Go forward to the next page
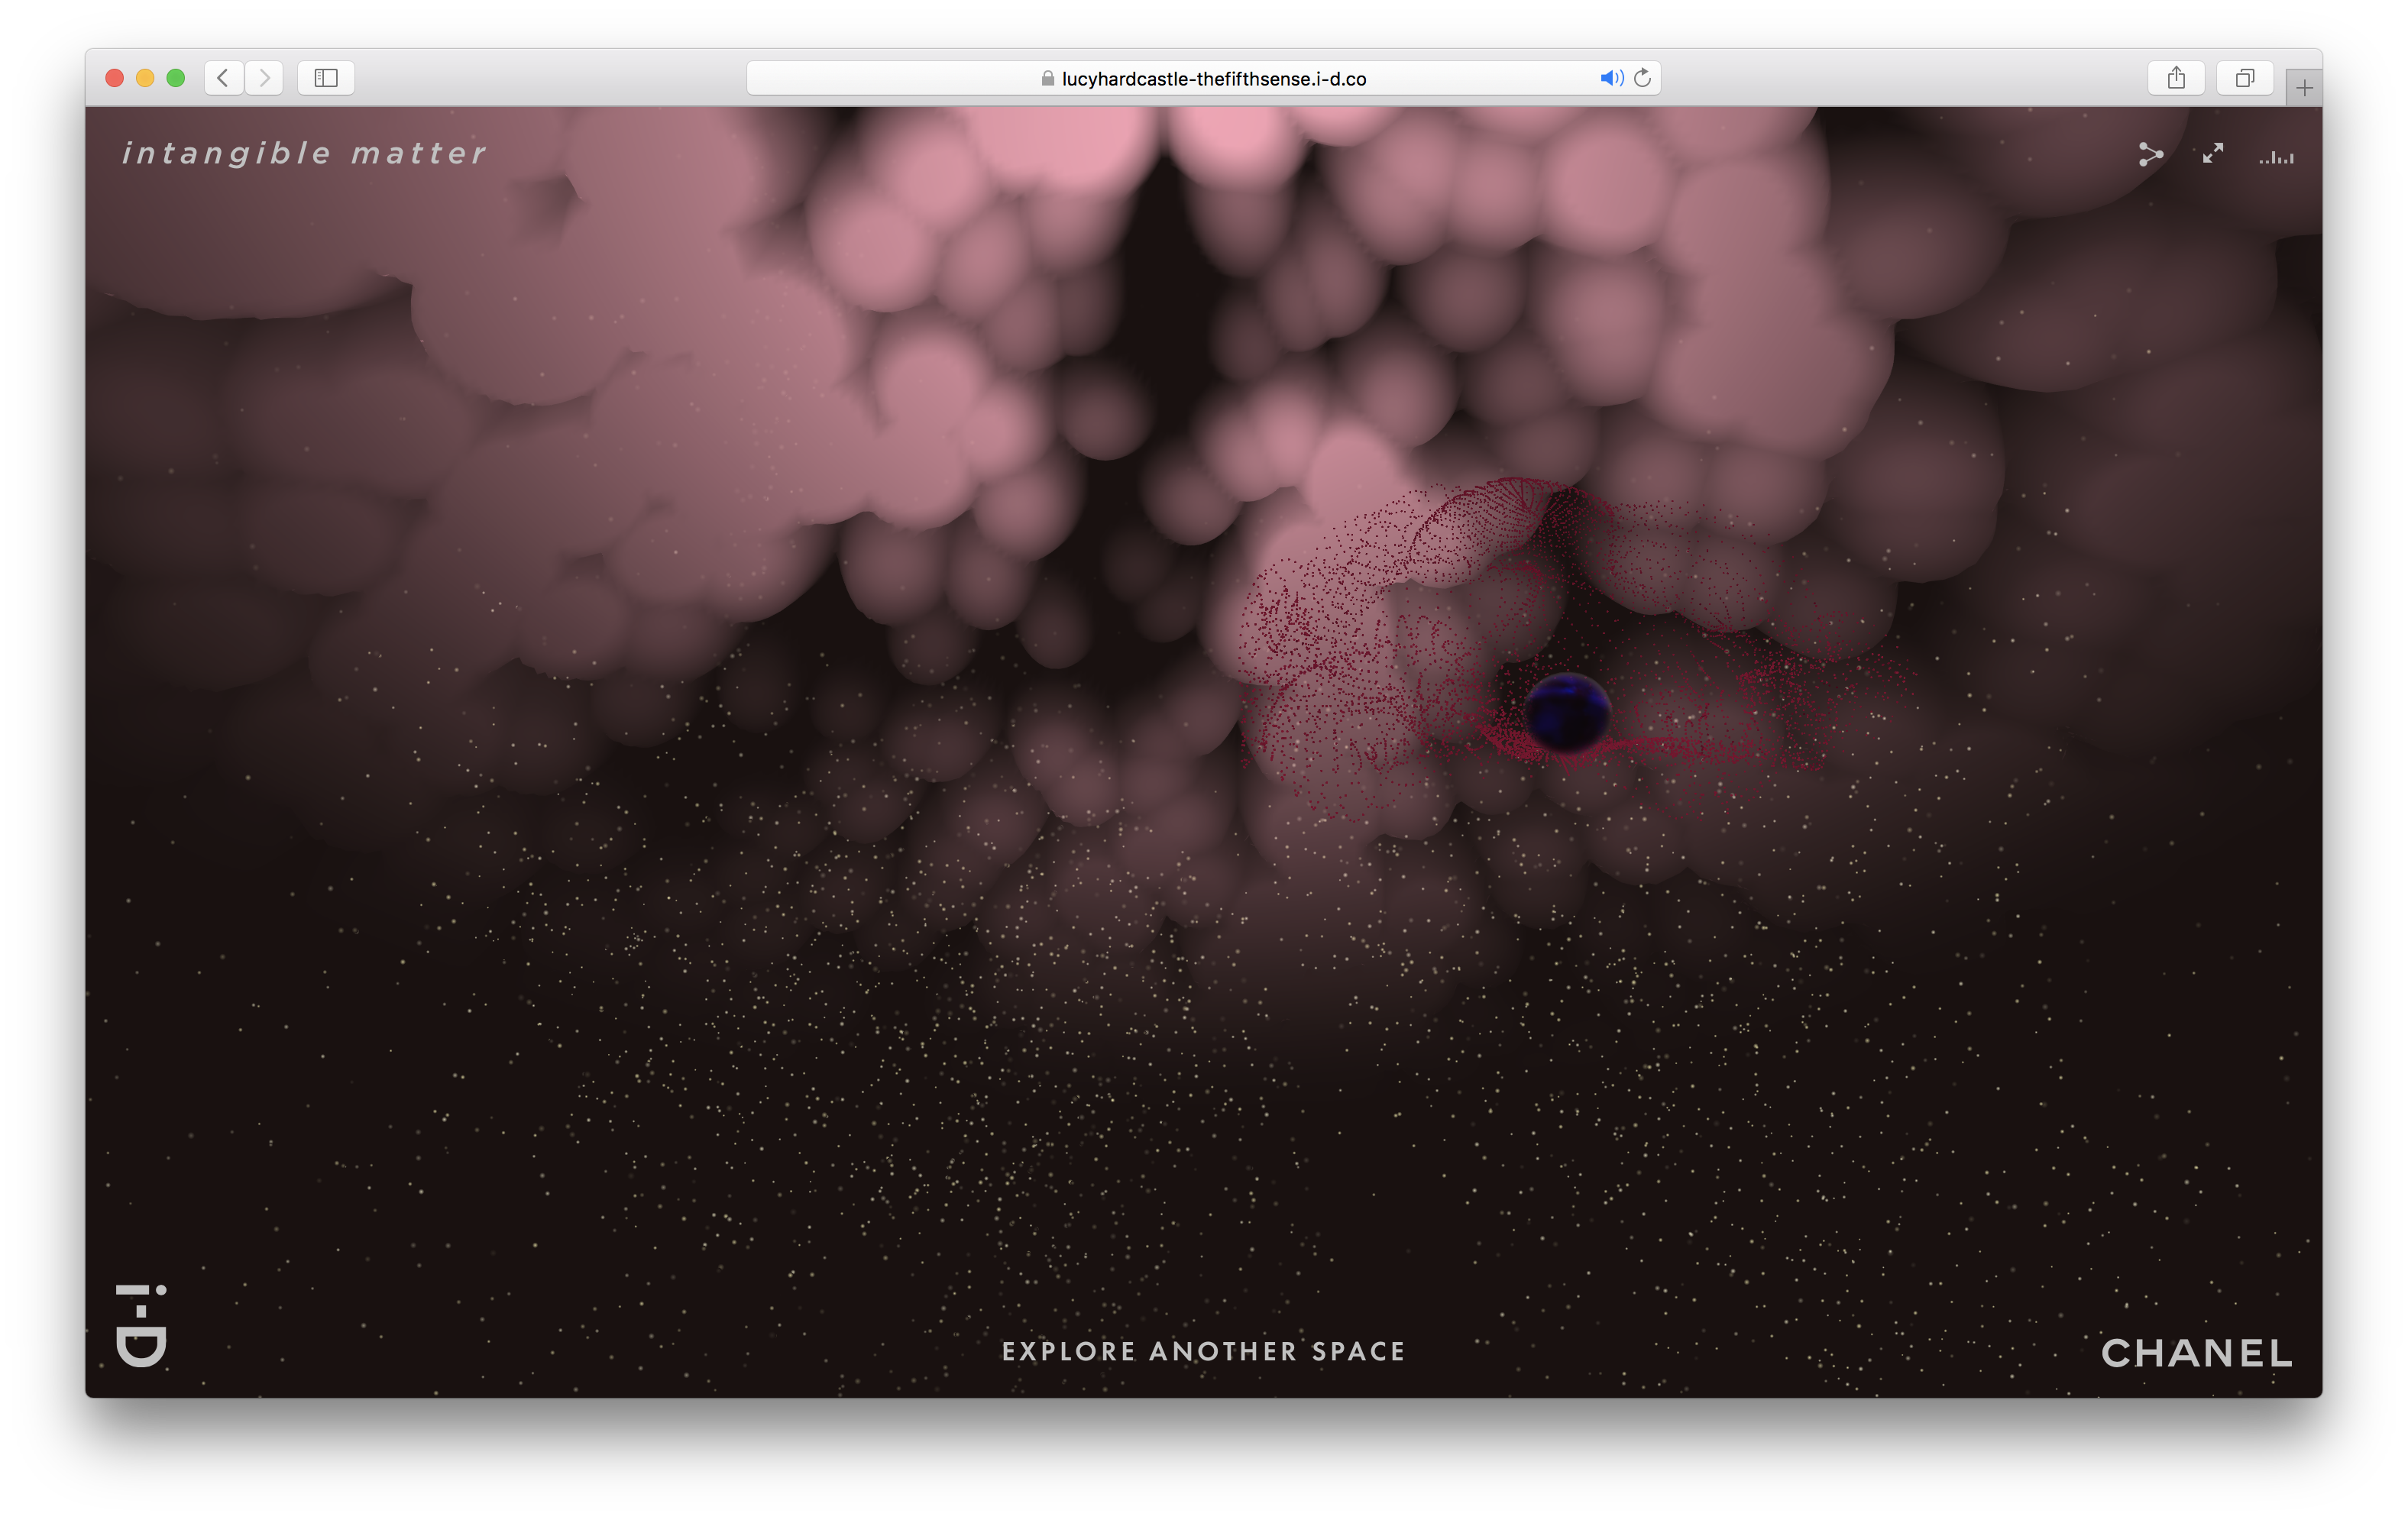2408x1520 pixels. point(264,78)
